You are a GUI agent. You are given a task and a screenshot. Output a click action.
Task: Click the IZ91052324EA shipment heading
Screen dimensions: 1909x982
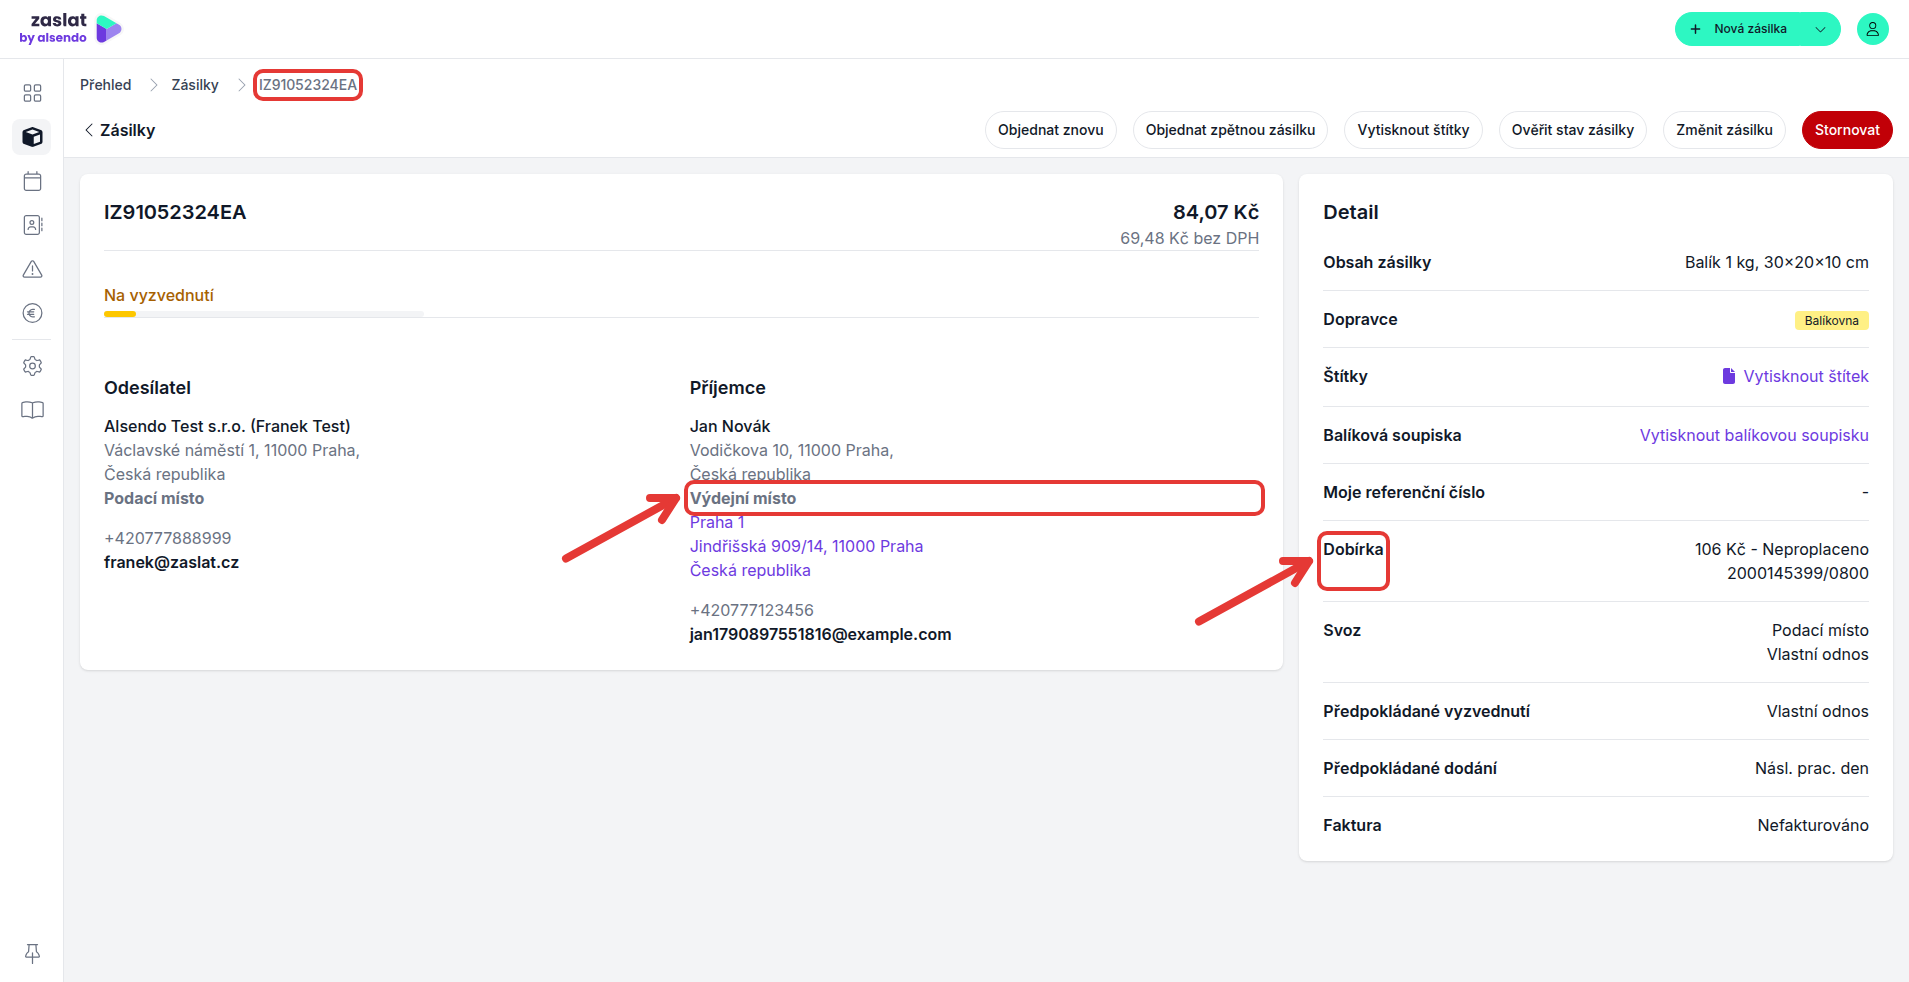pyautogui.click(x=175, y=212)
